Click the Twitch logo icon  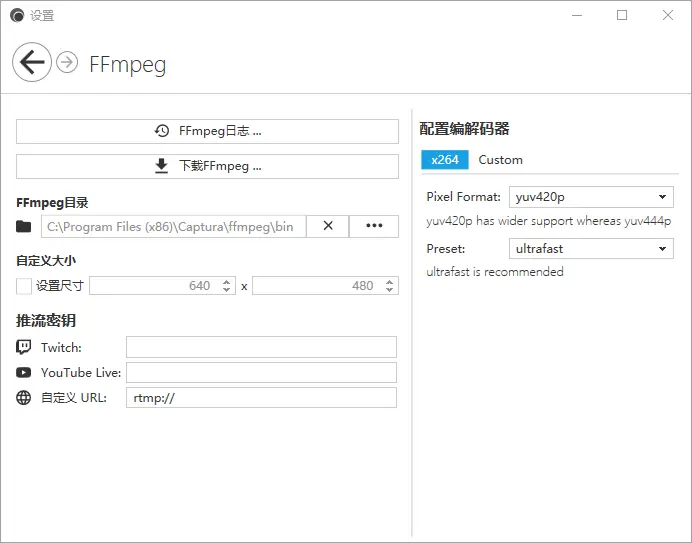click(x=23, y=347)
